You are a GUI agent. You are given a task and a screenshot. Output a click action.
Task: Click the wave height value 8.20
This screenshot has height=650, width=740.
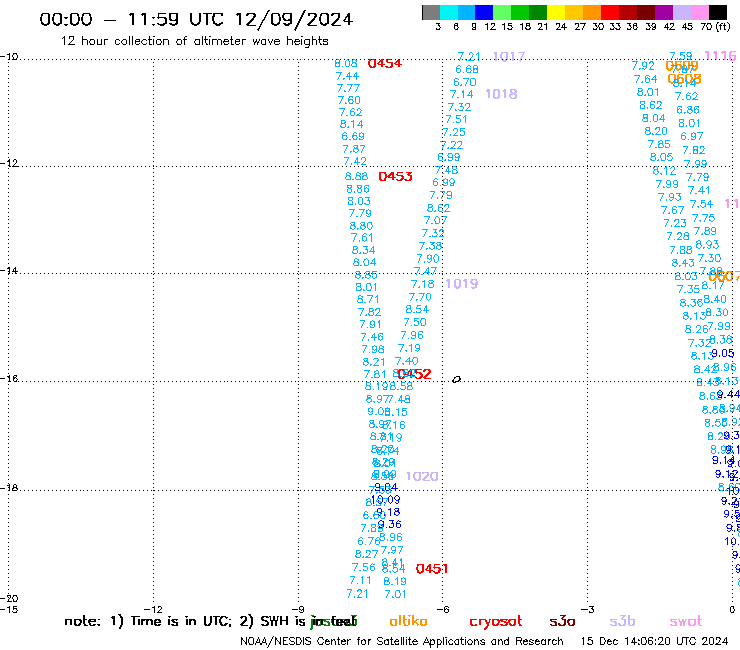(x=656, y=131)
